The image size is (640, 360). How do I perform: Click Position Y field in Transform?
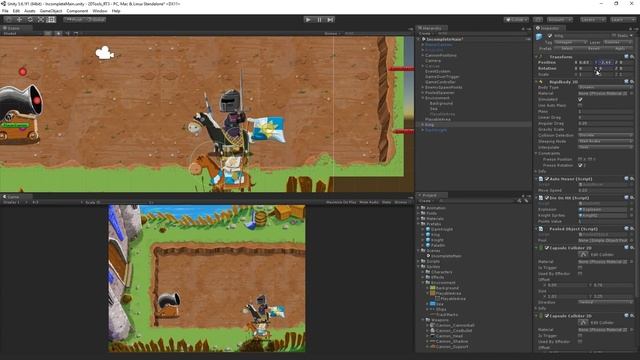tap(606, 62)
